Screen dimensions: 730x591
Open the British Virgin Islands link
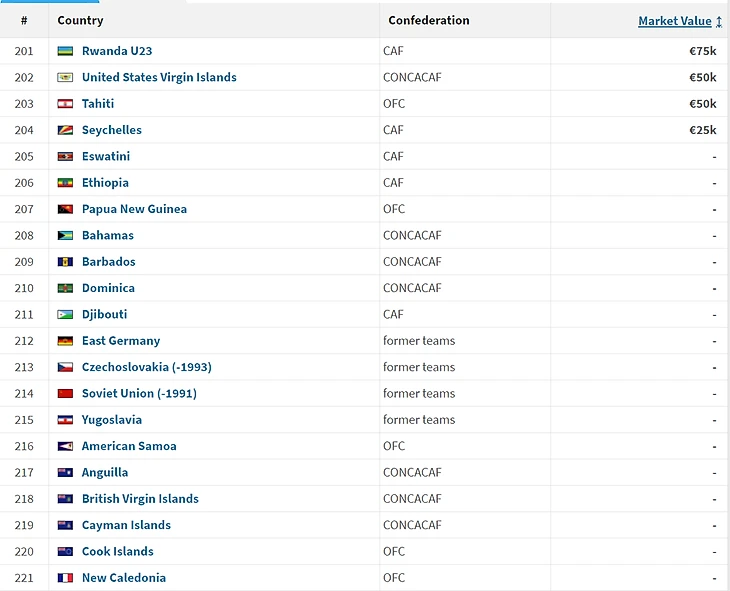click(140, 499)
